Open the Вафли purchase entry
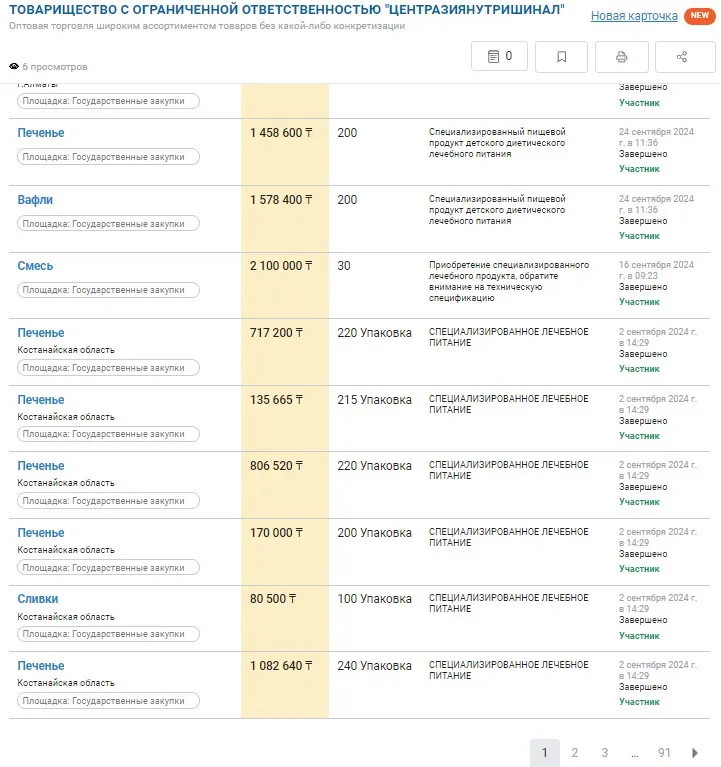This screenshot has width=721, height=767. 35,200
